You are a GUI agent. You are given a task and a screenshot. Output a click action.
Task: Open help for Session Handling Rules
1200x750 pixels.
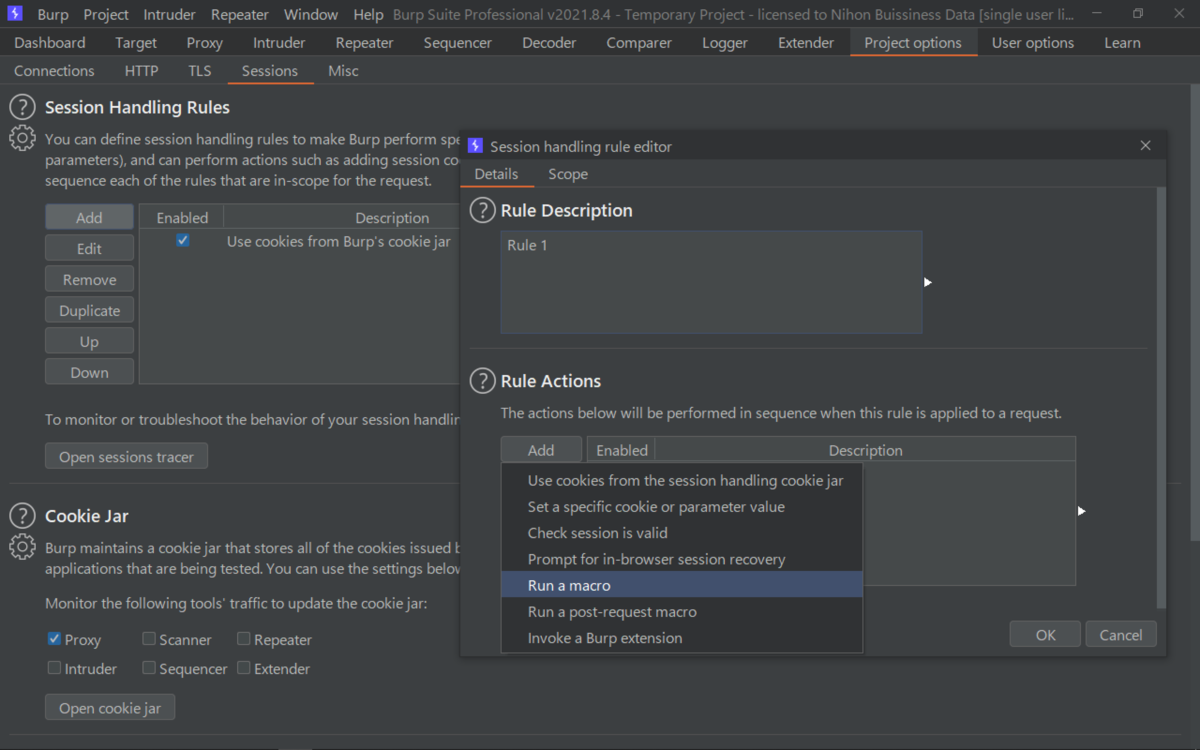tap(22, 107)
